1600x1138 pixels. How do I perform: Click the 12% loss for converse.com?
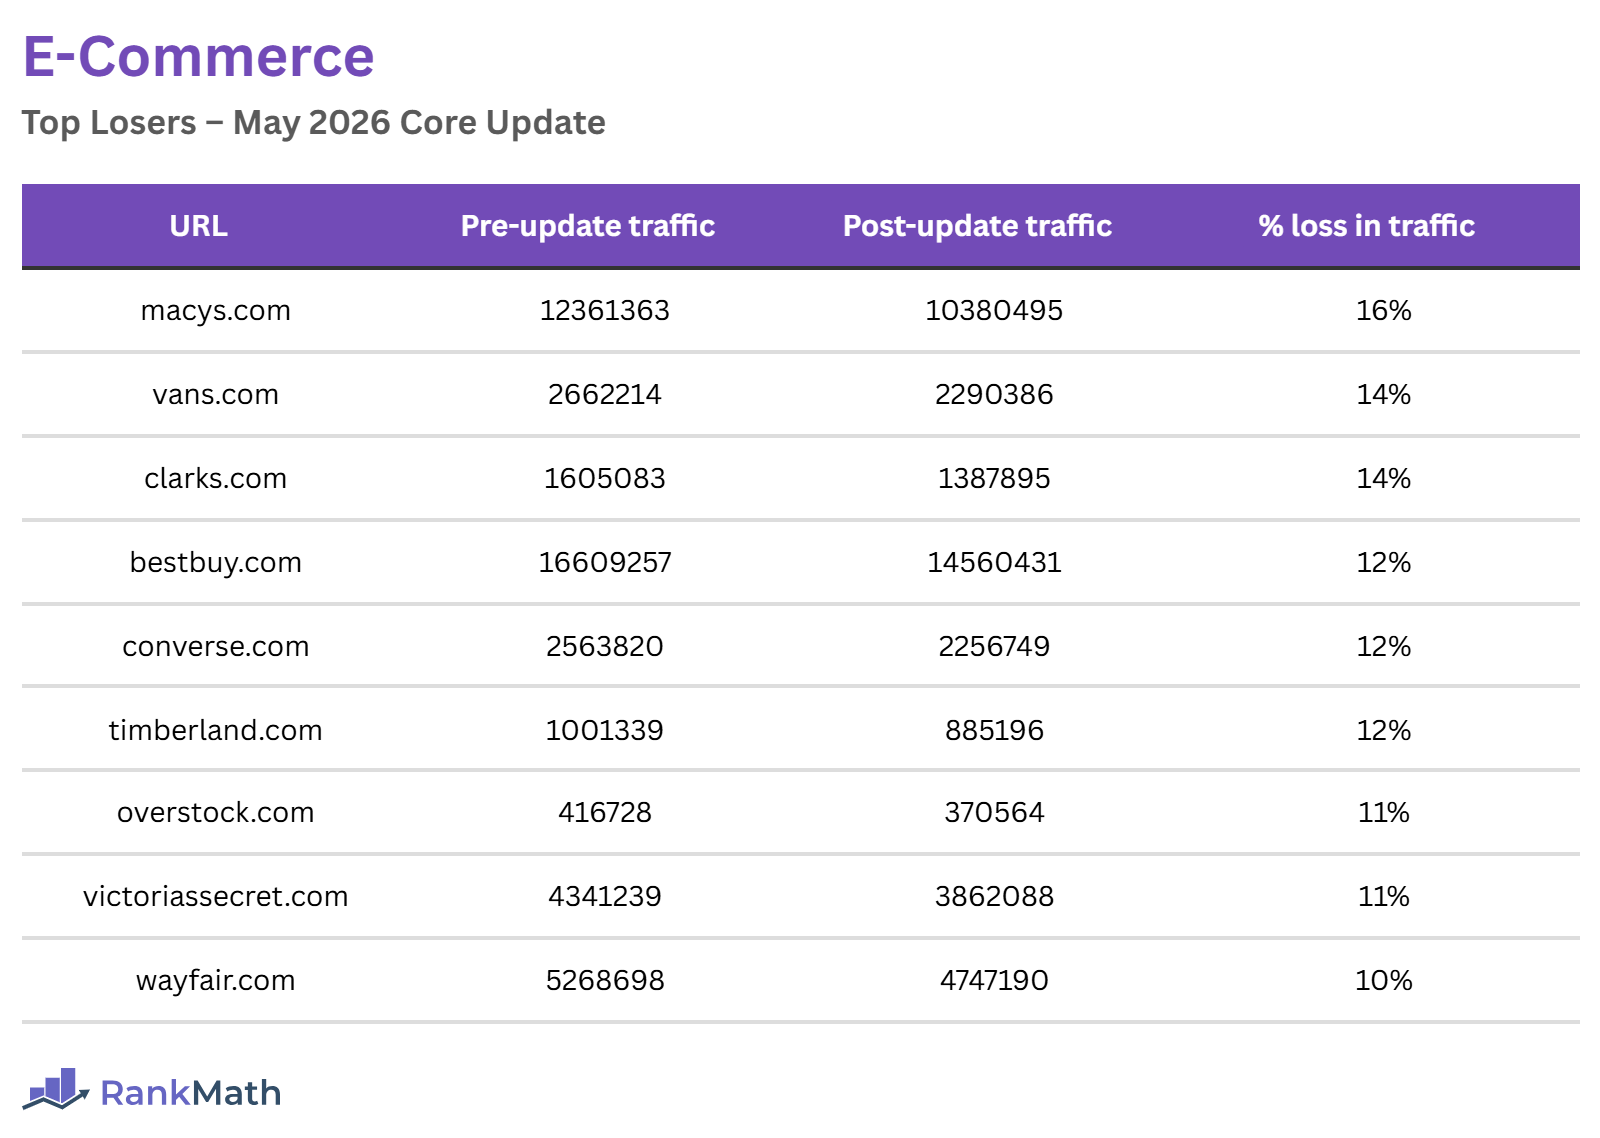(1384, 647)
